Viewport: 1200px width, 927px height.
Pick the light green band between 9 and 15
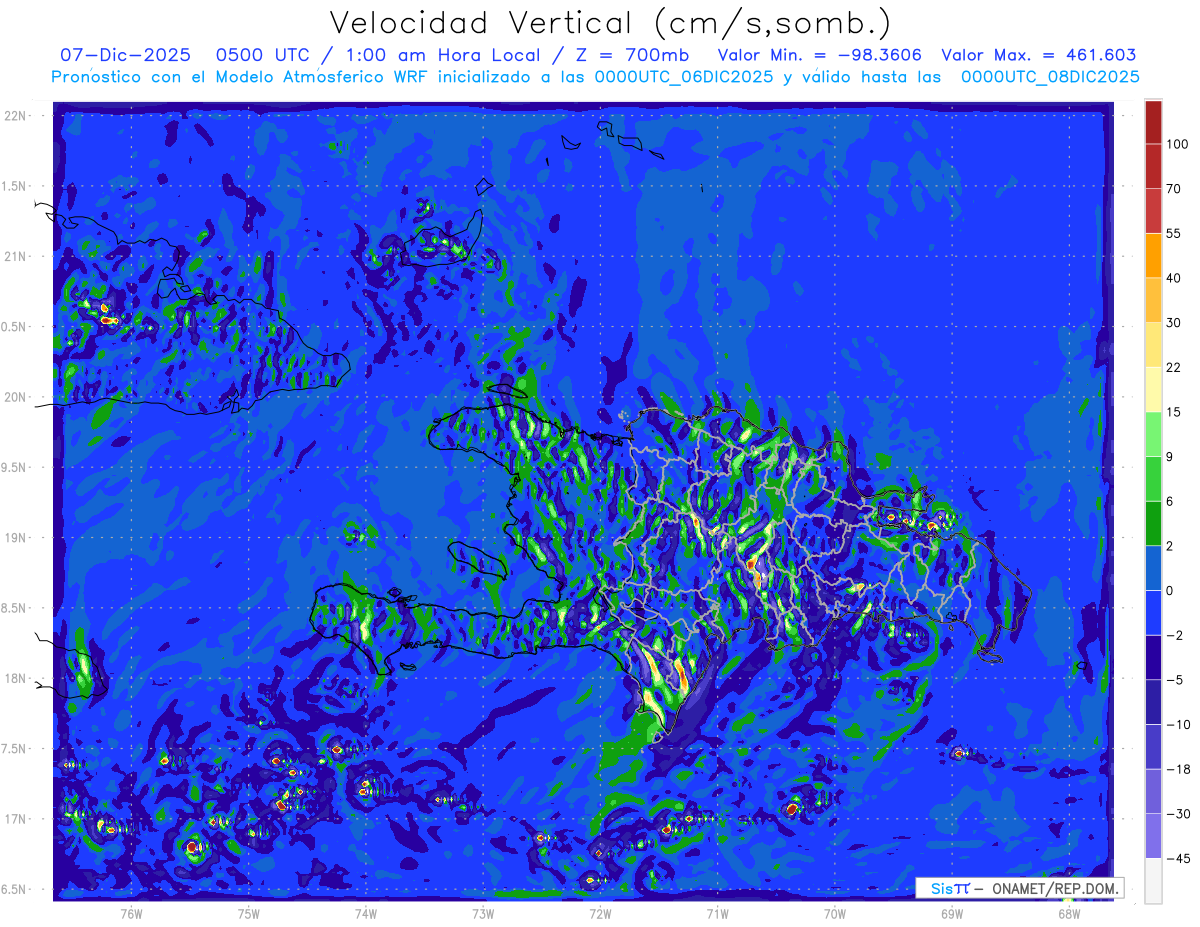(1153, 435)
